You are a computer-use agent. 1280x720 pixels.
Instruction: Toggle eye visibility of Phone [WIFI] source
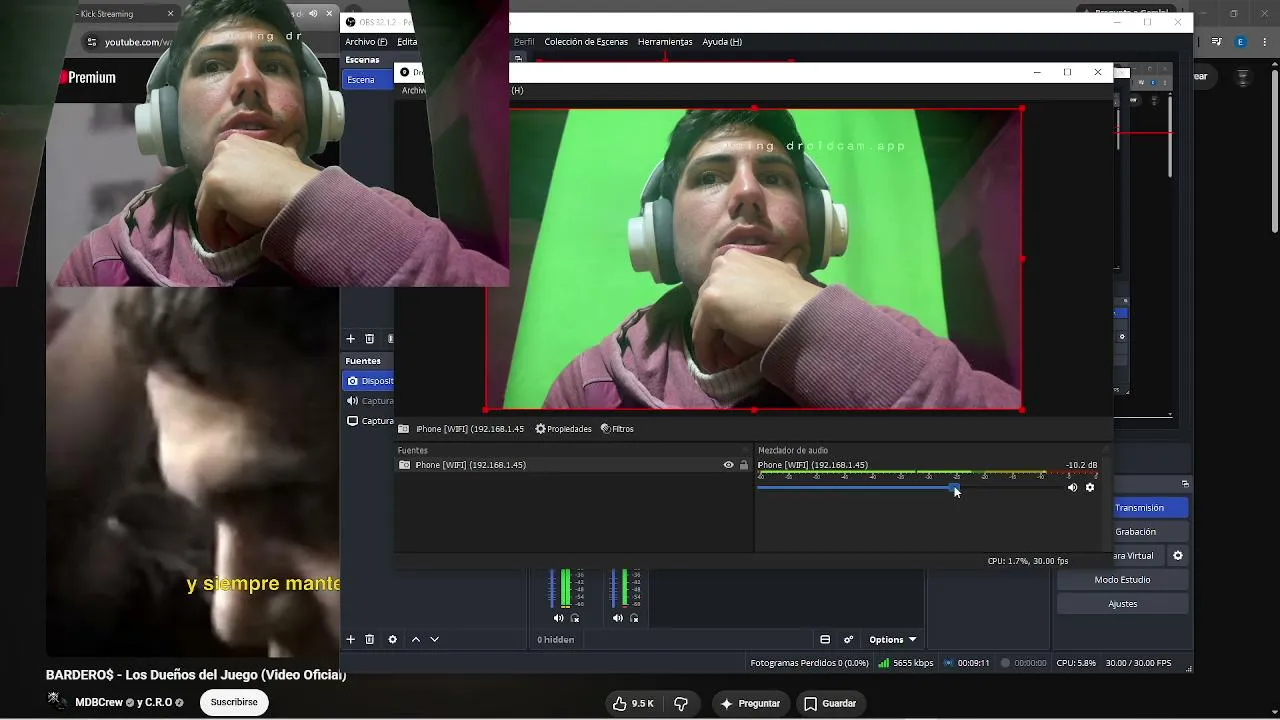(728, 465)
